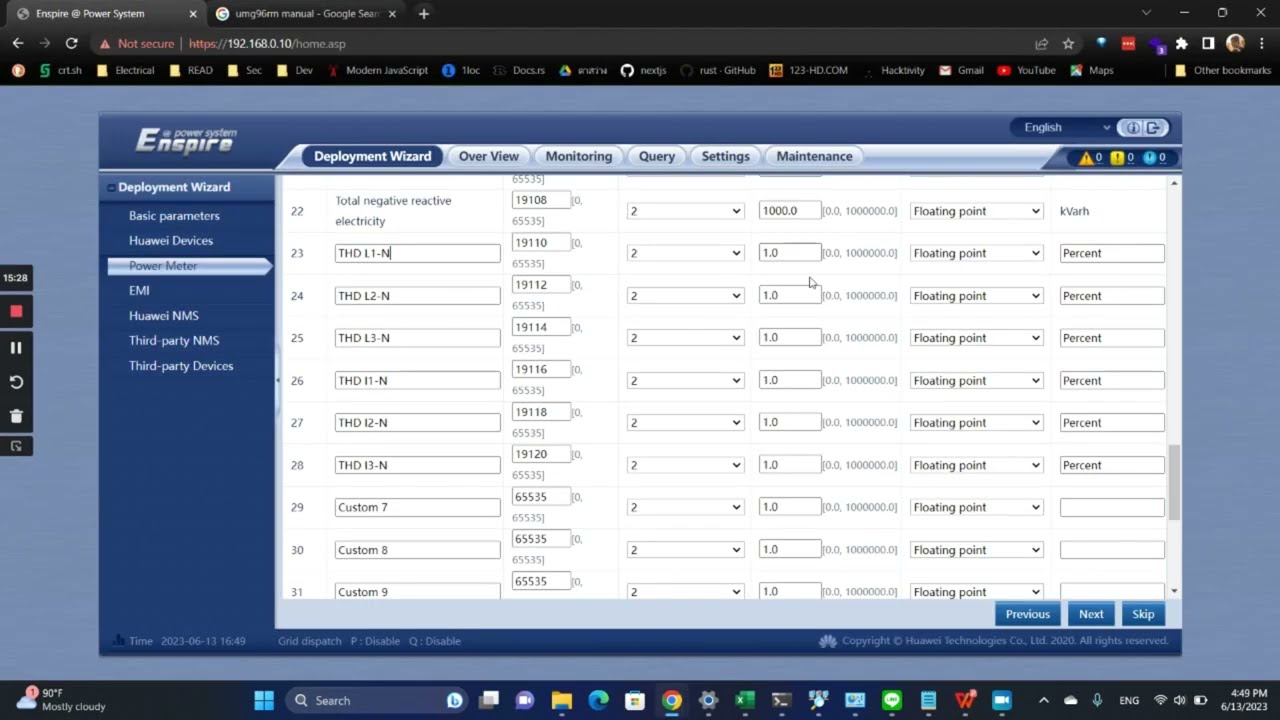This screenshot has height=720, width=1280.
Task: Open the Settings tab
Action: pos(725,156)
